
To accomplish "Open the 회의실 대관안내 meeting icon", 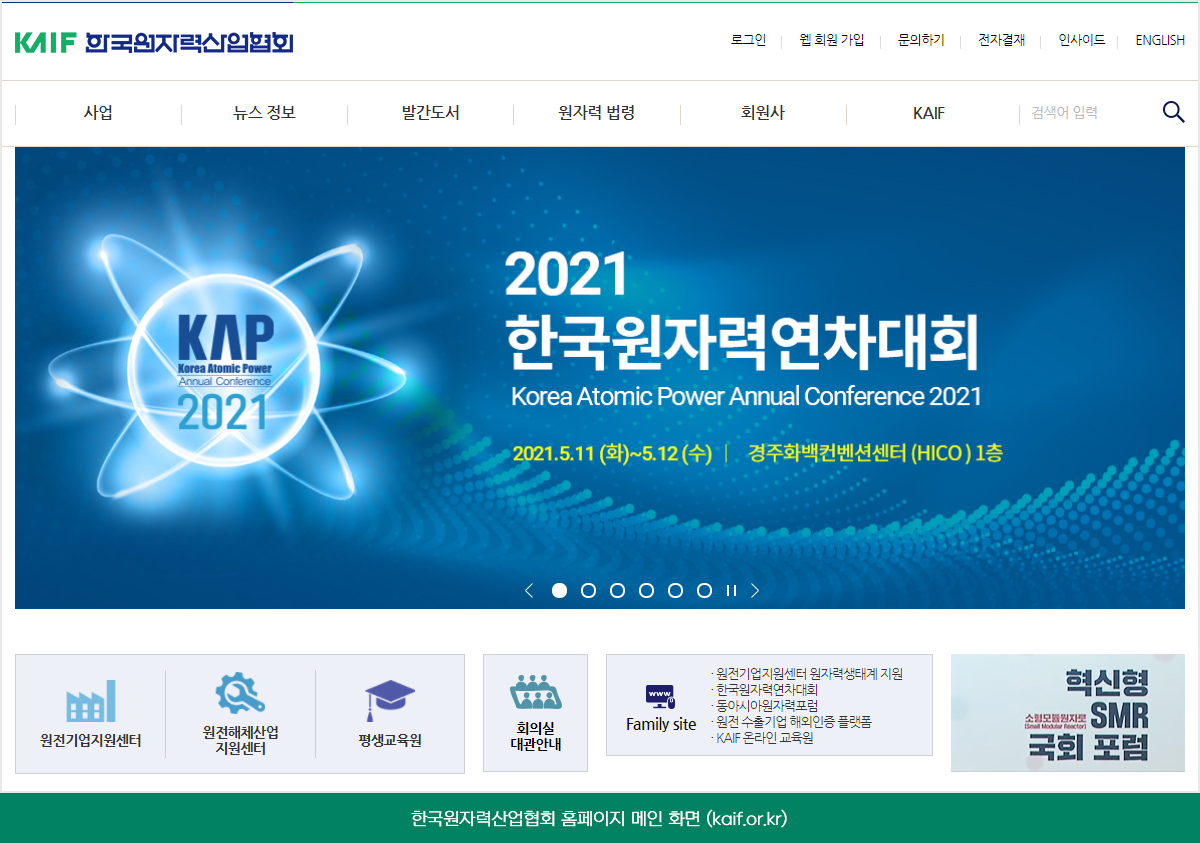I will [x=536, y=692].
